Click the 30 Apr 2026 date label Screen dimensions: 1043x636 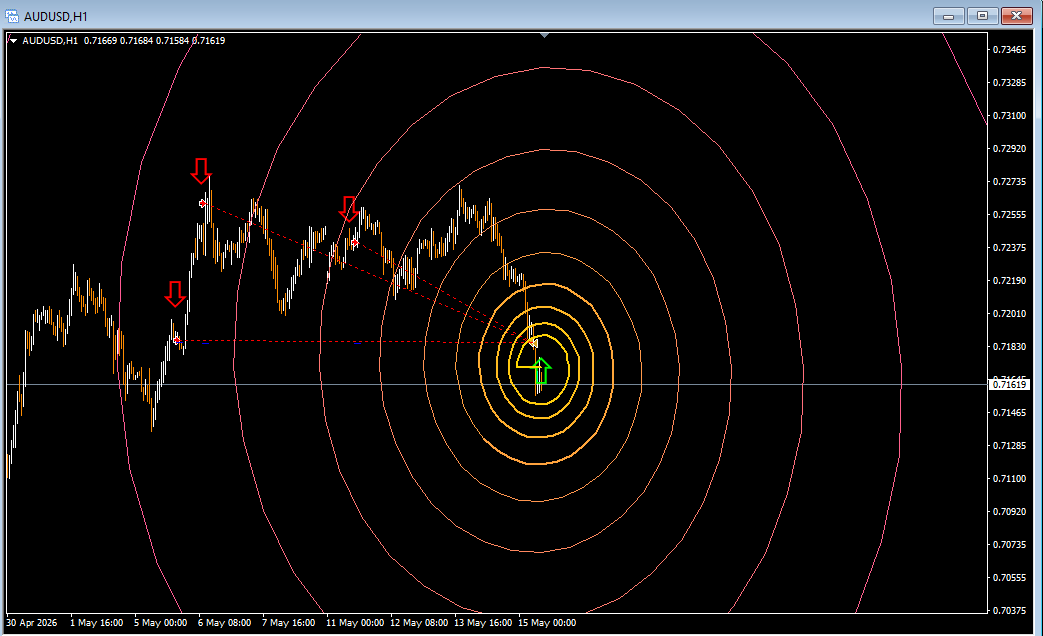coord(32,623)
